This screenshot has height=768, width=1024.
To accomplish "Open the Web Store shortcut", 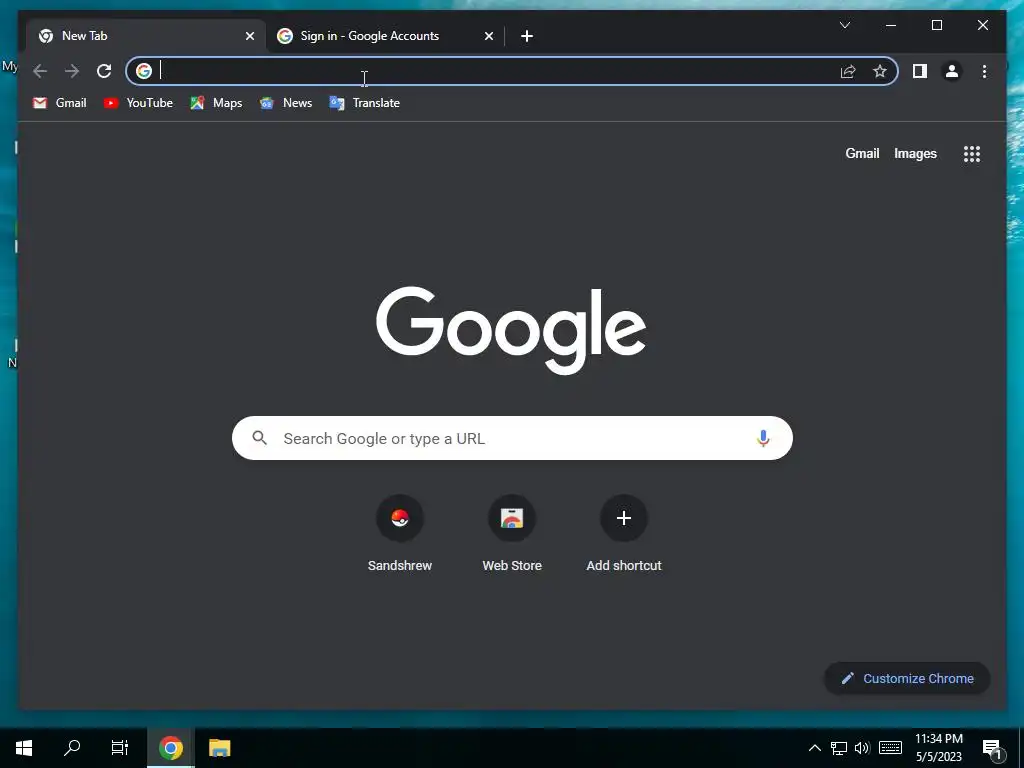I will 512,533.
